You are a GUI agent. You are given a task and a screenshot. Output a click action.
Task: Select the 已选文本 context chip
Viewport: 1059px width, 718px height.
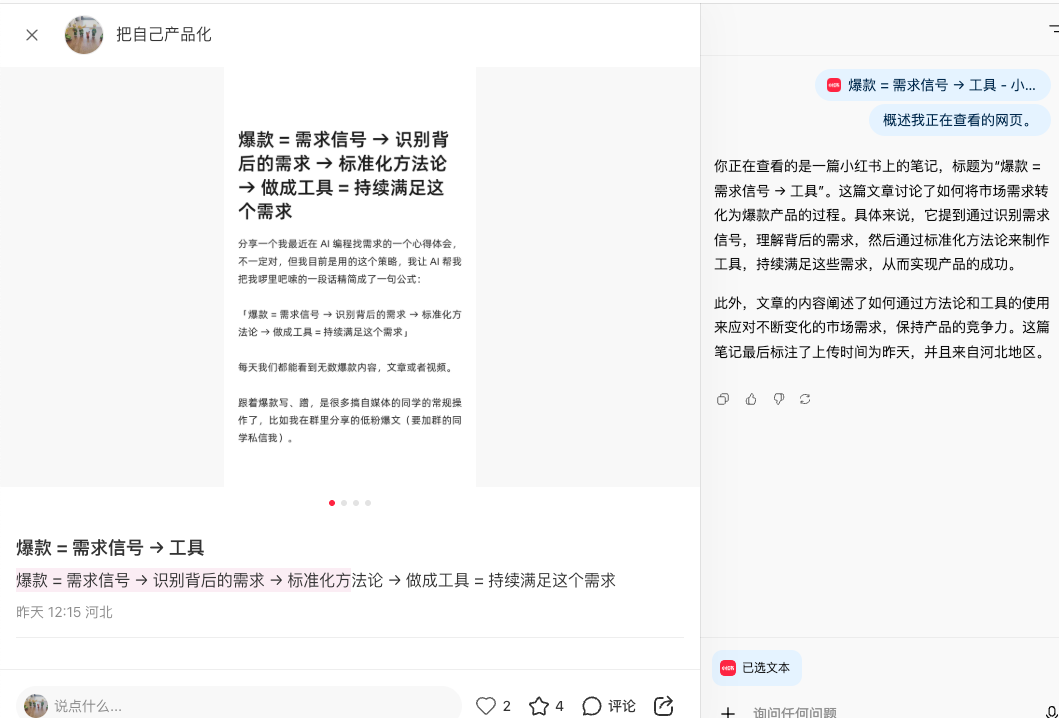[x=757, y=667]
